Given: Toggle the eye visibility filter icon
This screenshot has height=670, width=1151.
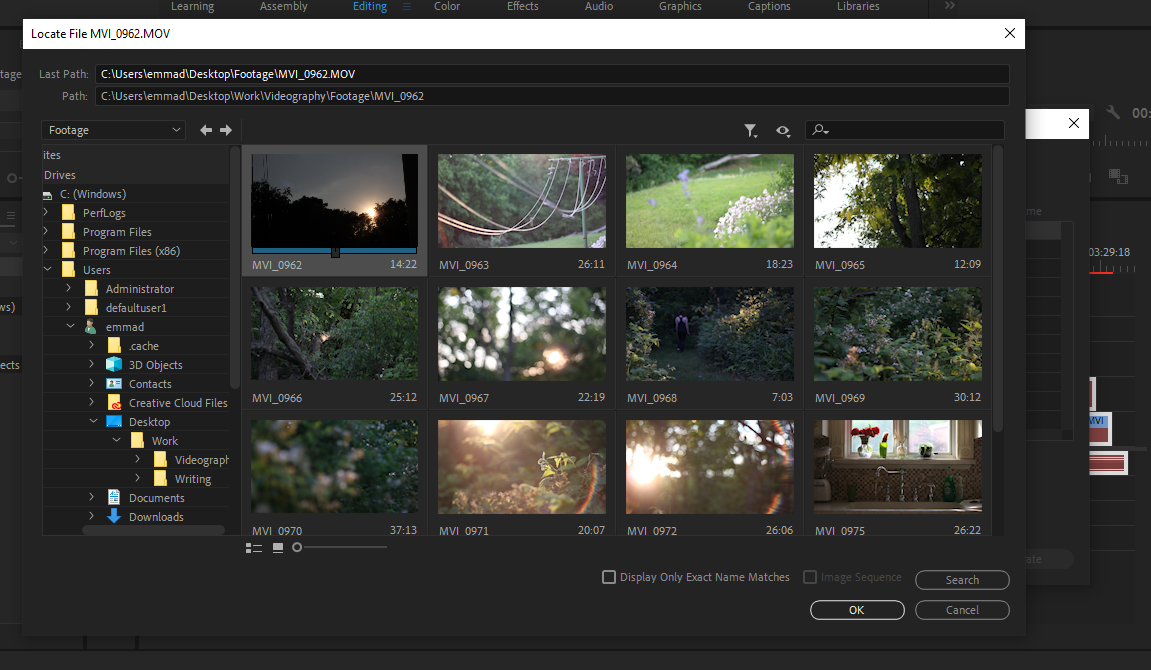Looking at the screenshot, I should point(783,131).
